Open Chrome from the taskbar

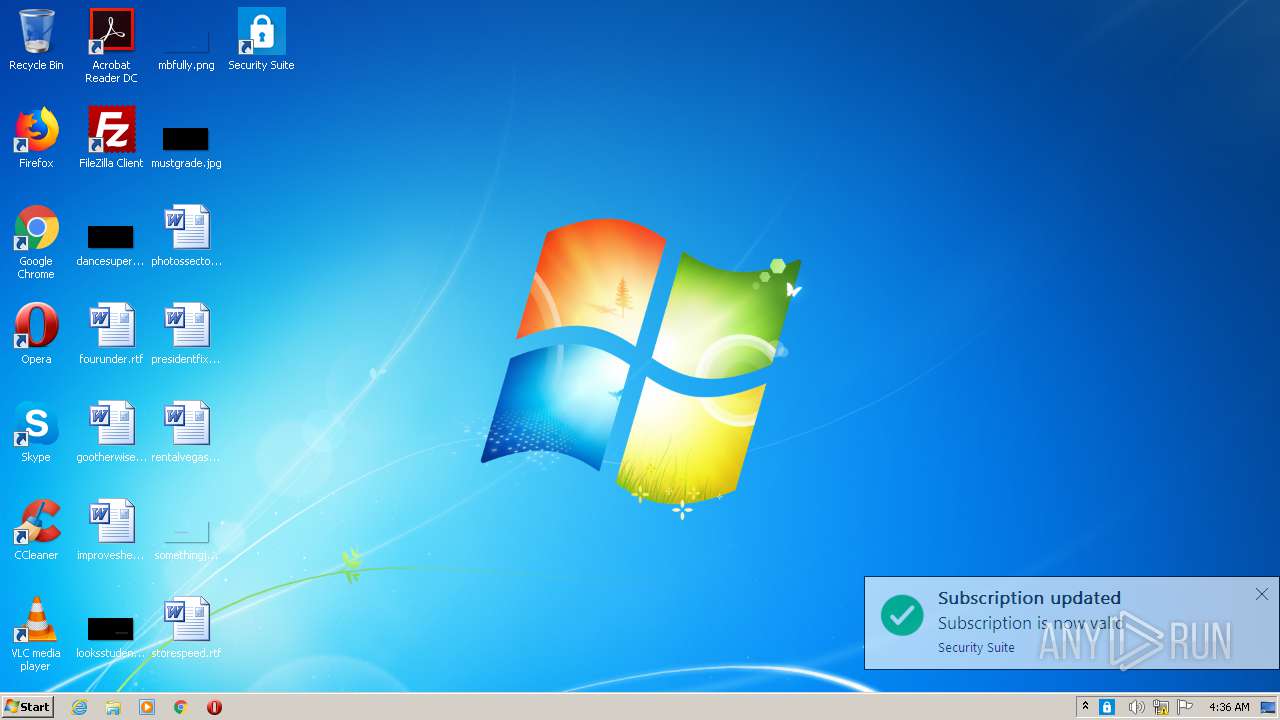coord(181,707)
